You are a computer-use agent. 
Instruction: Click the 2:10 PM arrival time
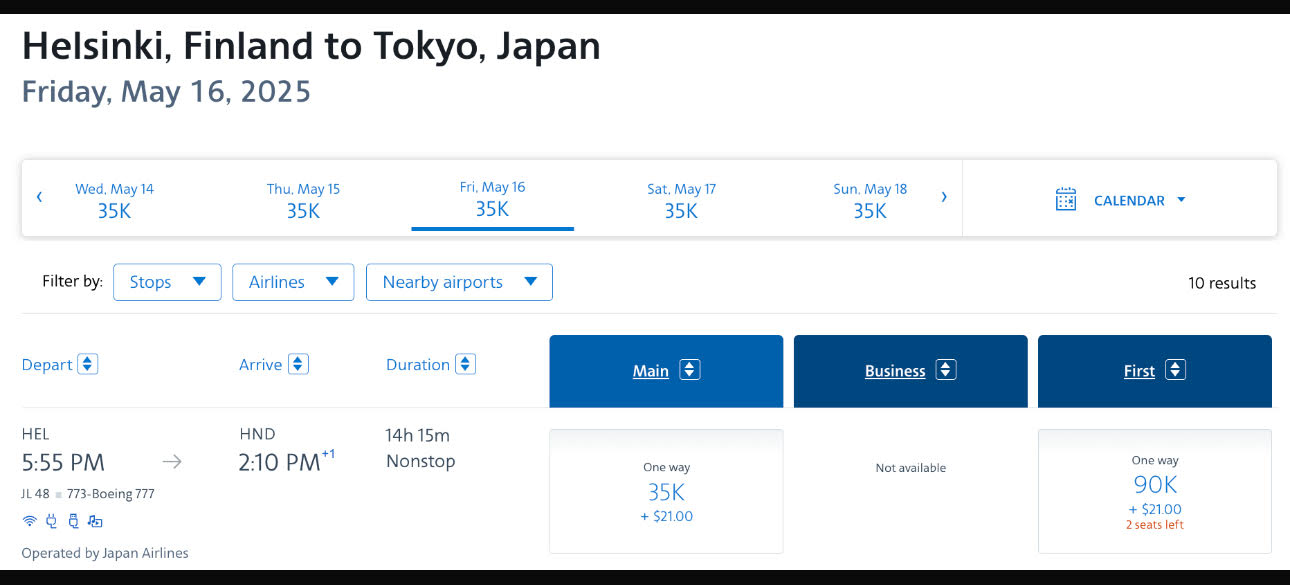pyautogui.click(x=279, y=462)
